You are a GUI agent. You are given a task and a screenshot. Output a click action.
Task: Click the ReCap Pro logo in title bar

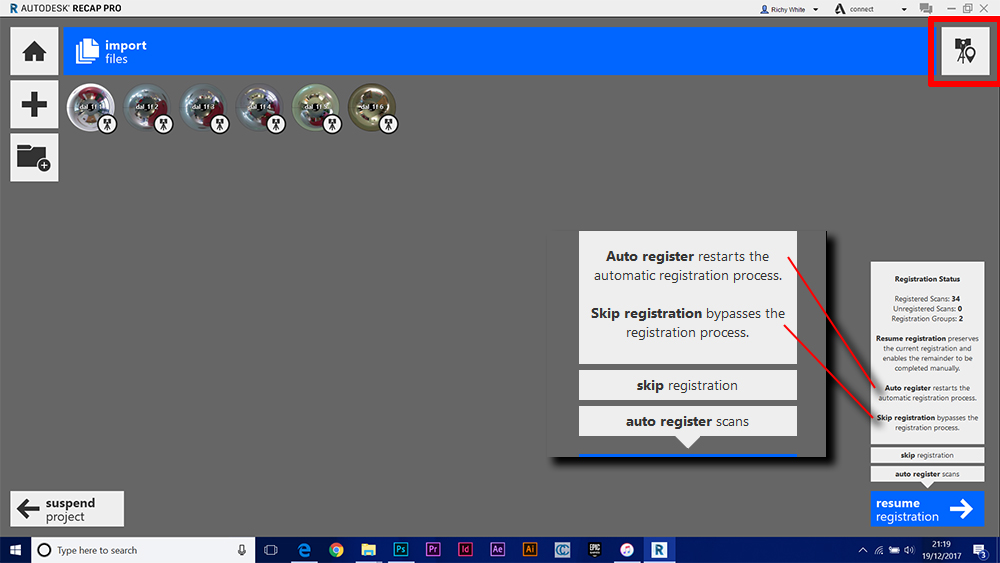click(13, 8)
